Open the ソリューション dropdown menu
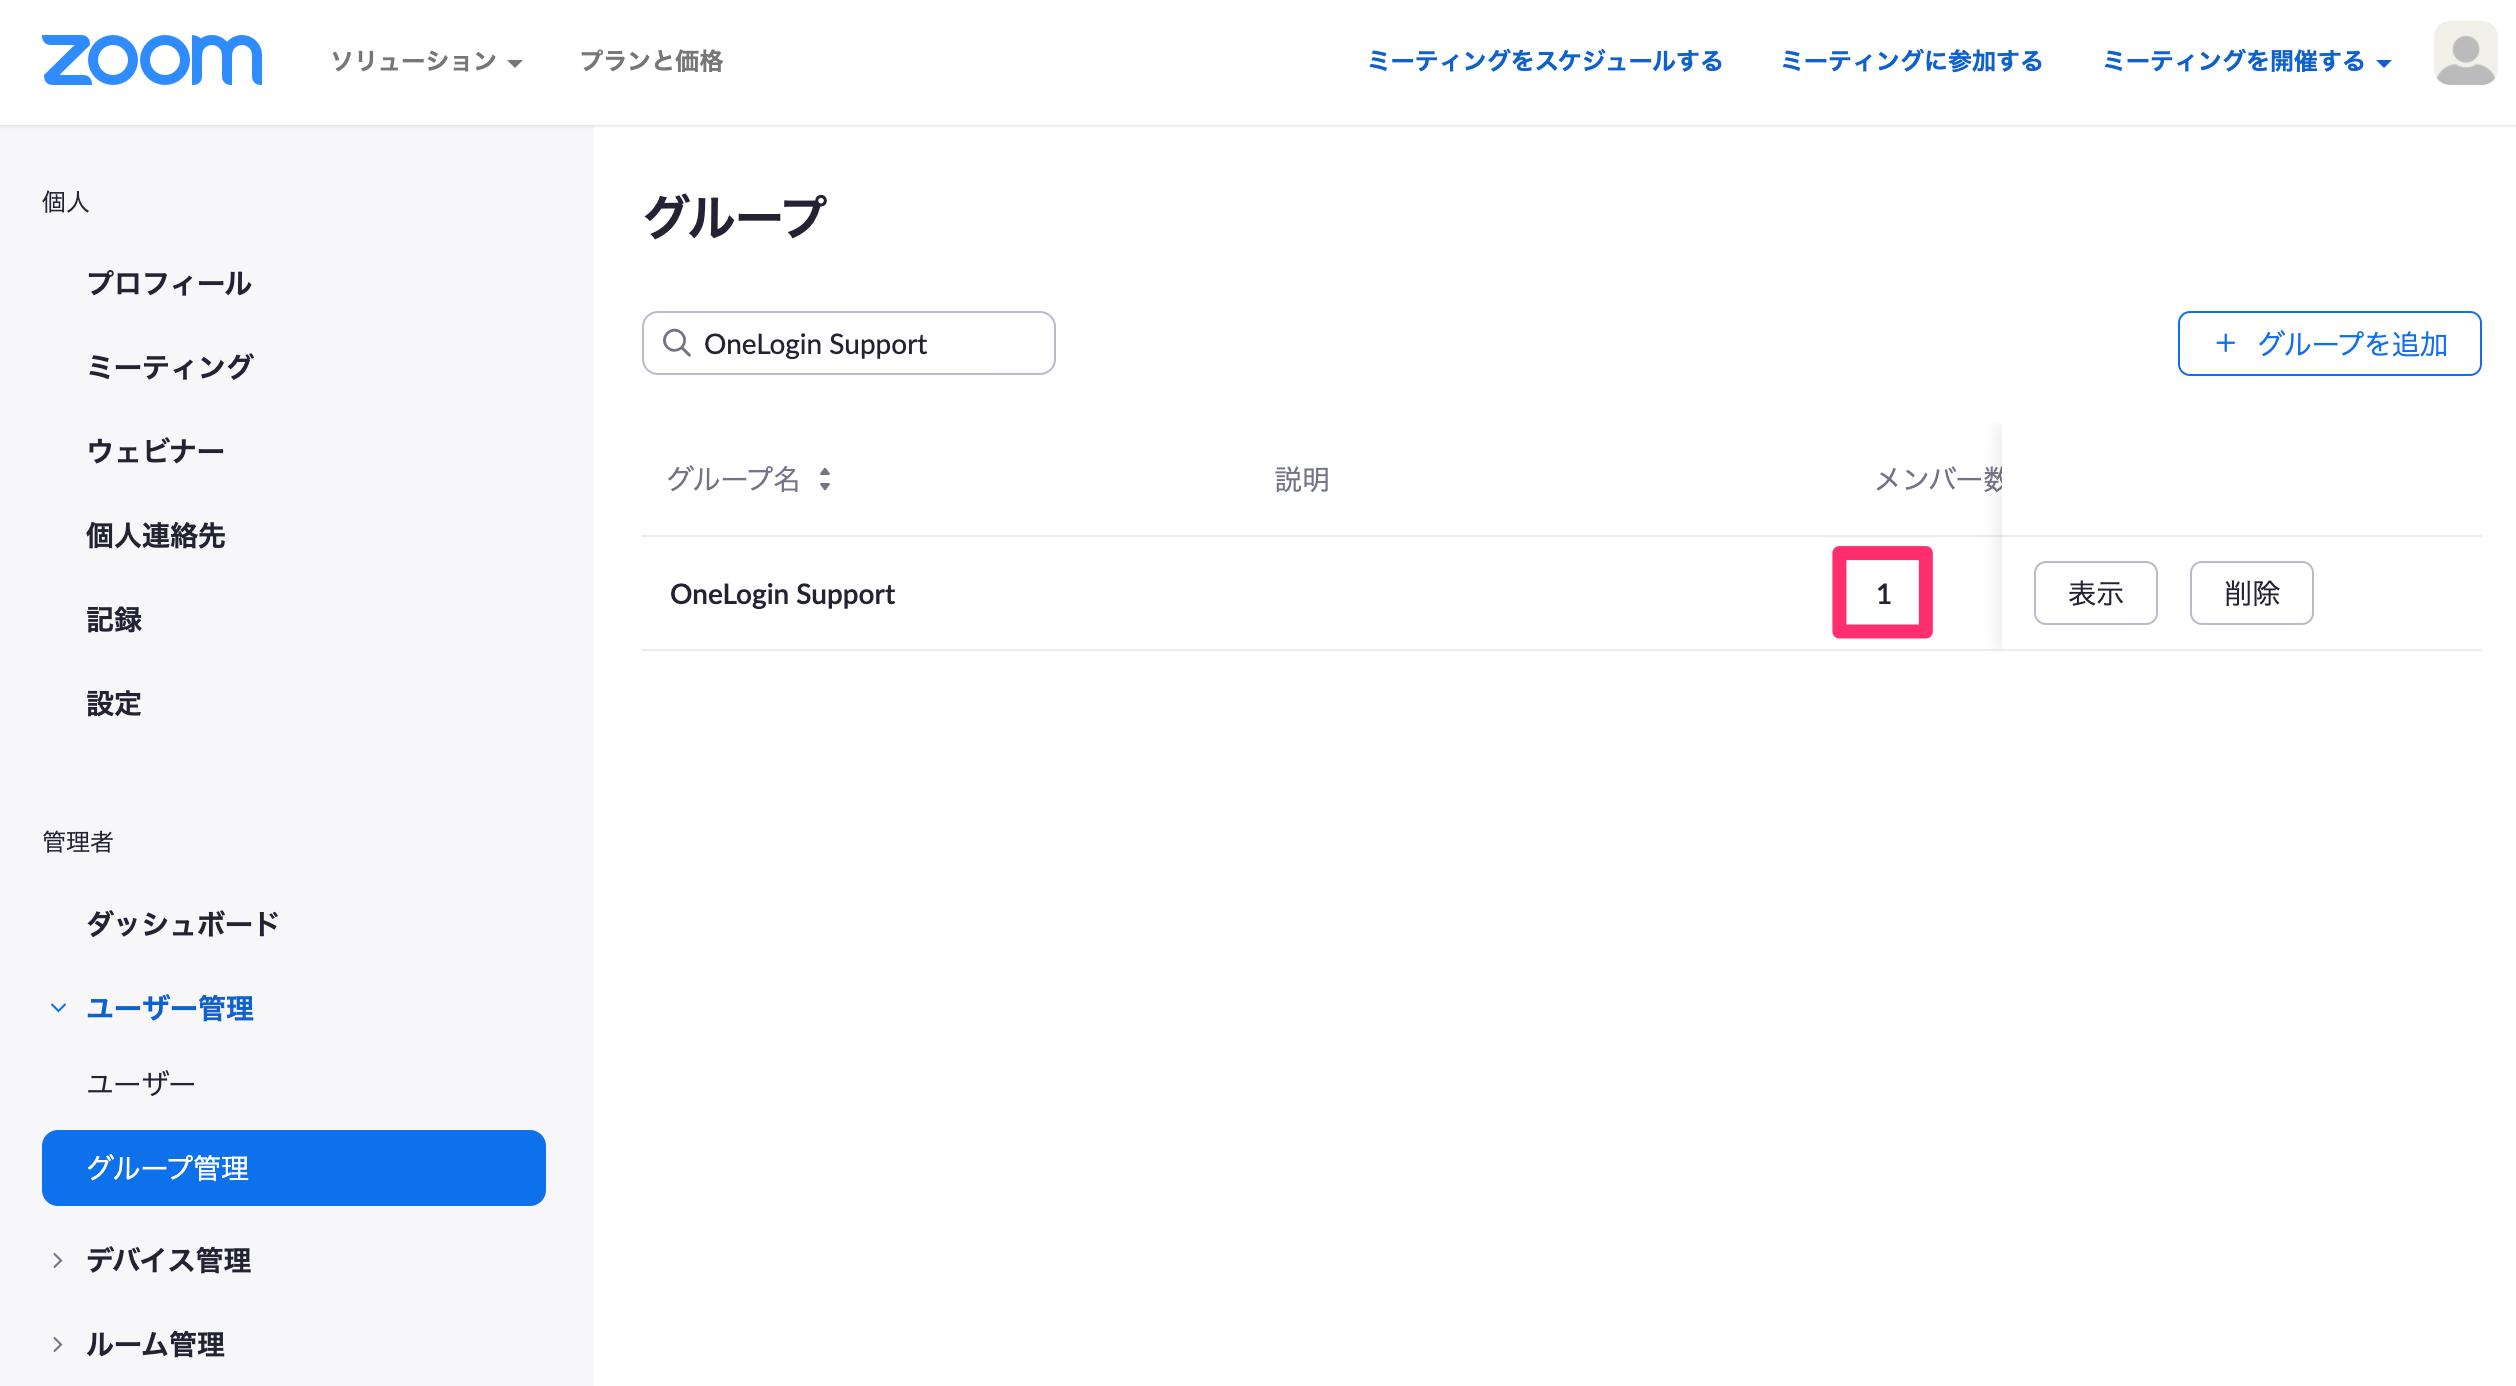This screenshot has height=1386, width=2516. pyautogui.click(x=427, y=61)
